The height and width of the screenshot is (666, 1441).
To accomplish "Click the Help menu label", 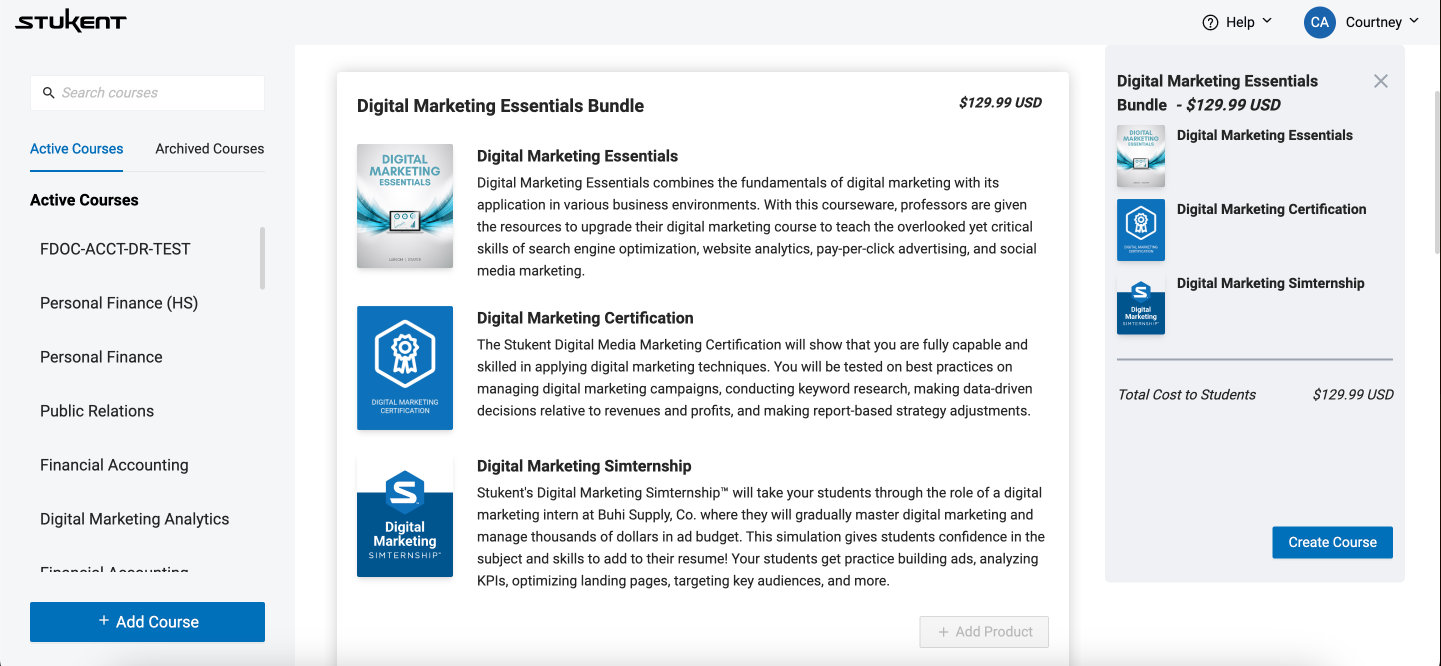I will coord(1240,22).
